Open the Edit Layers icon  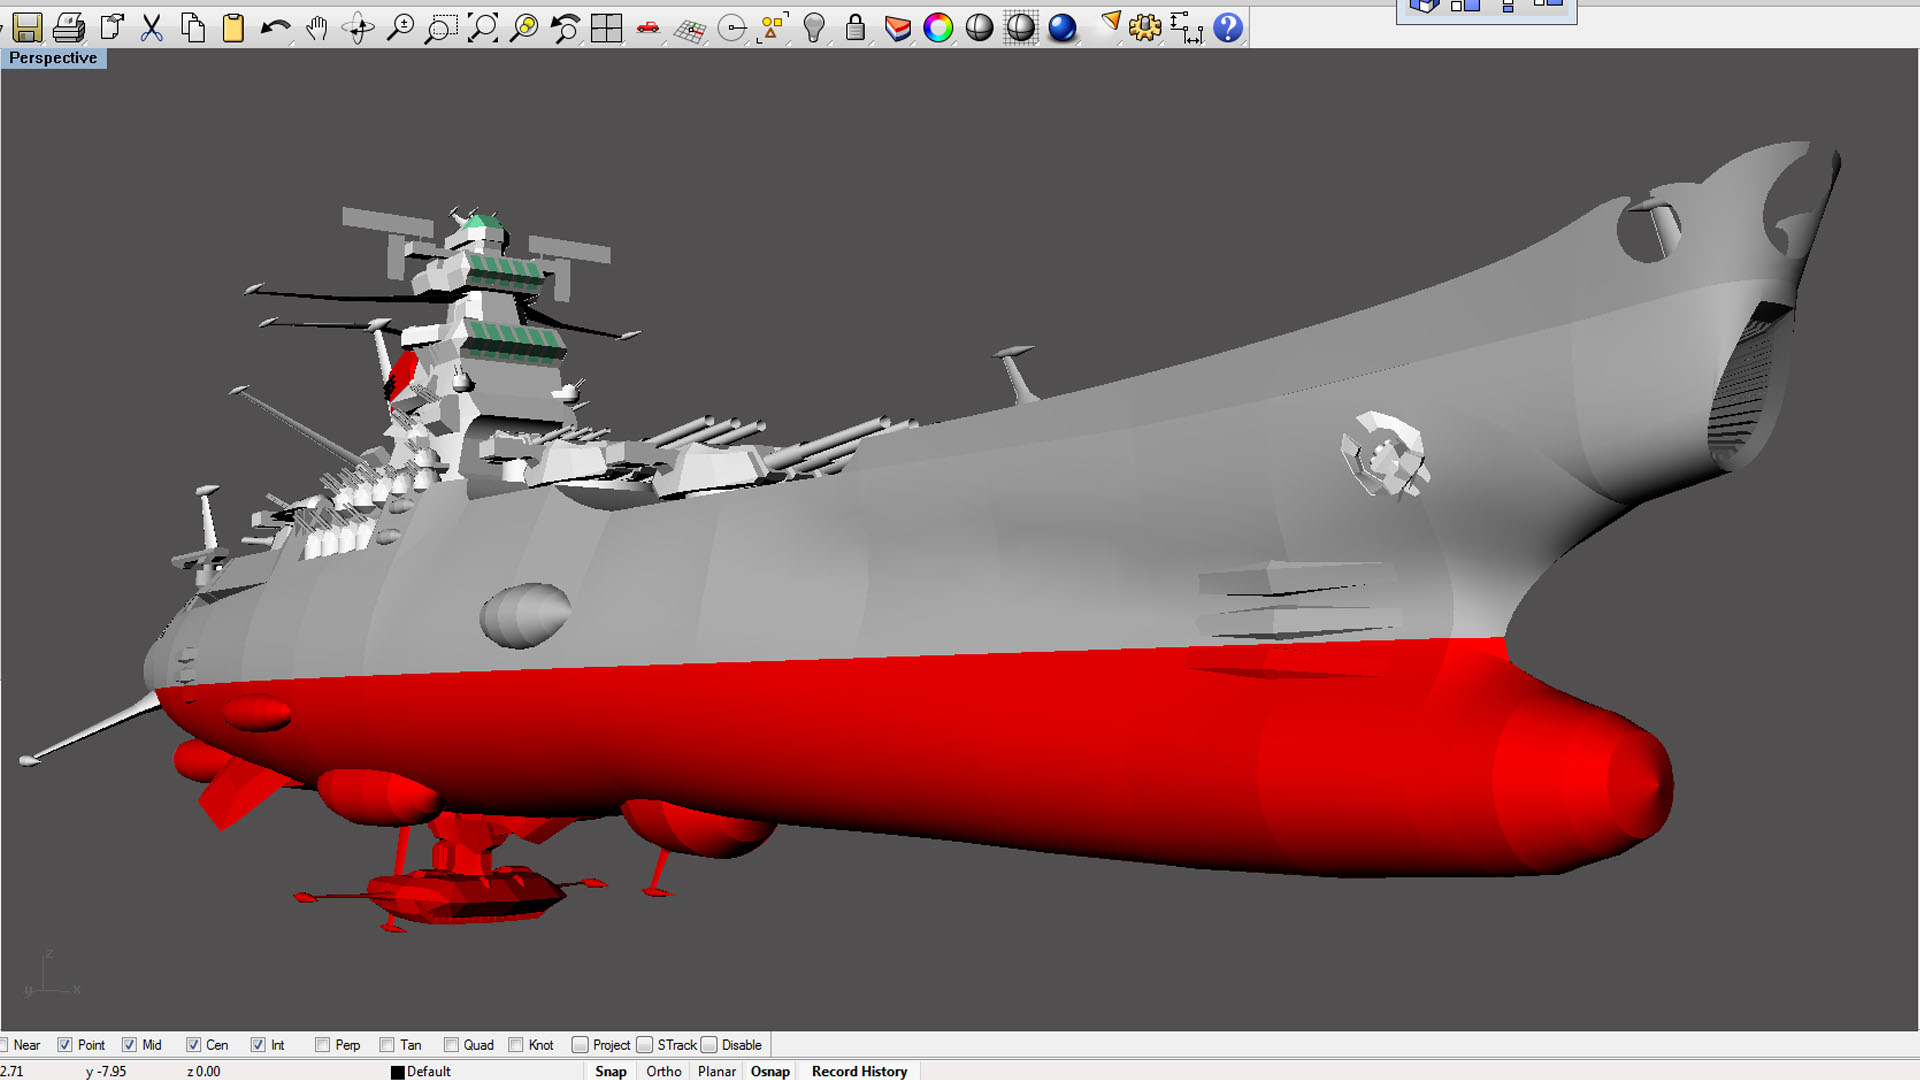(x=897, y=27)
